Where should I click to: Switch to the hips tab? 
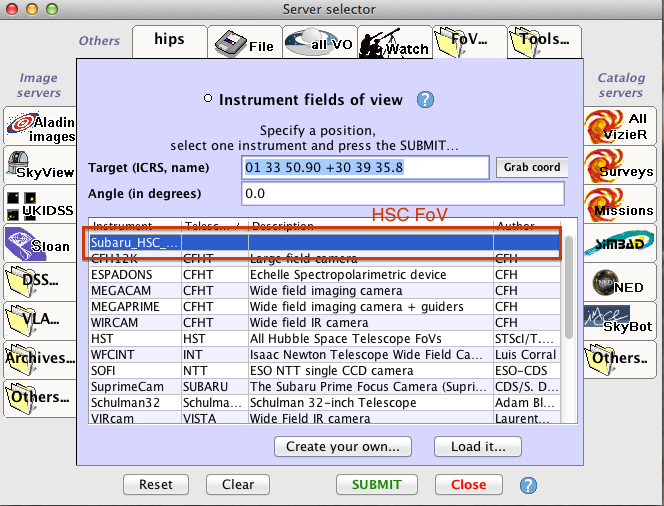168,41
